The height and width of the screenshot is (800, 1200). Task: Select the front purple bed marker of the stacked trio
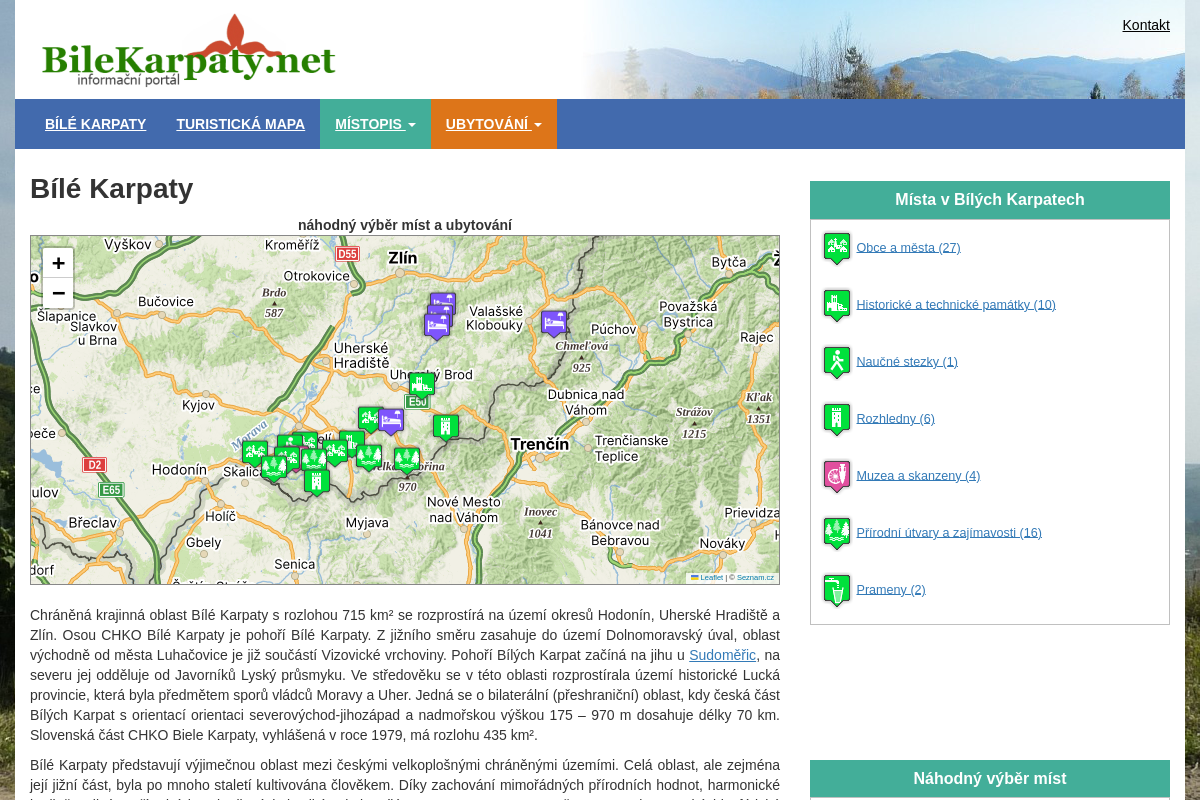pyautogui.click(x=437, y=326)
